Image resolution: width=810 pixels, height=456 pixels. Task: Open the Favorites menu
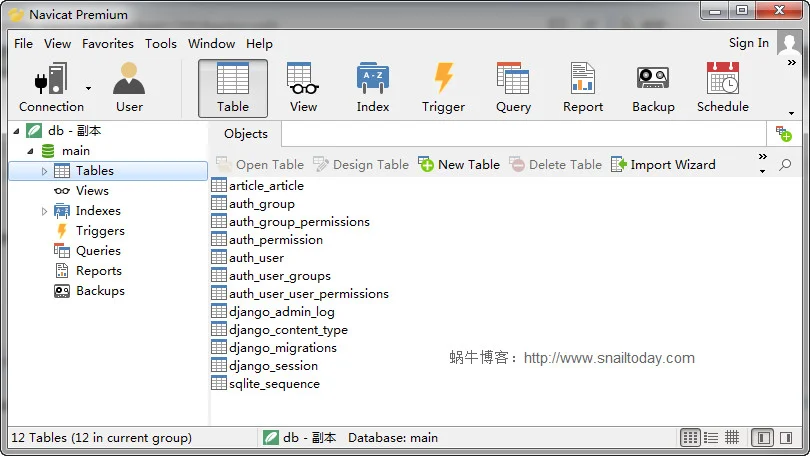[x=107, y=44]
